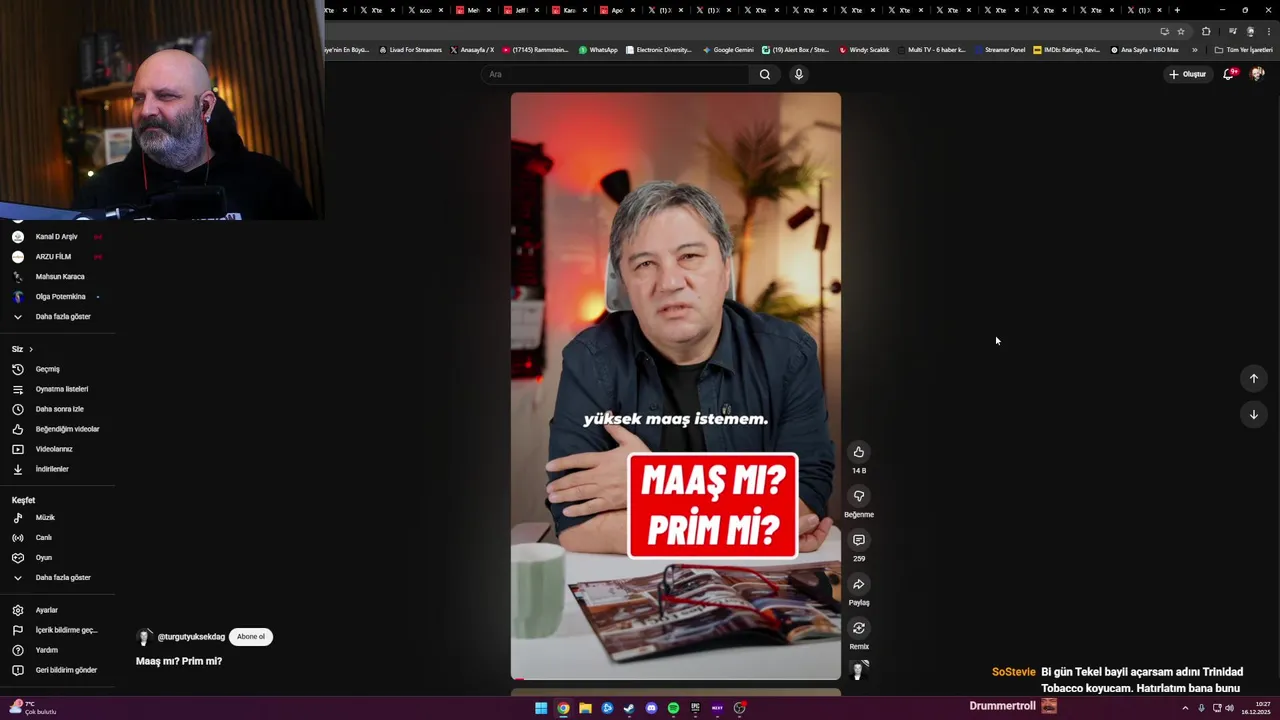Open Livad For Streamers bookmark
This screenshot has height=720, width=1280.
pyautogui.click(x=410, y=49)
